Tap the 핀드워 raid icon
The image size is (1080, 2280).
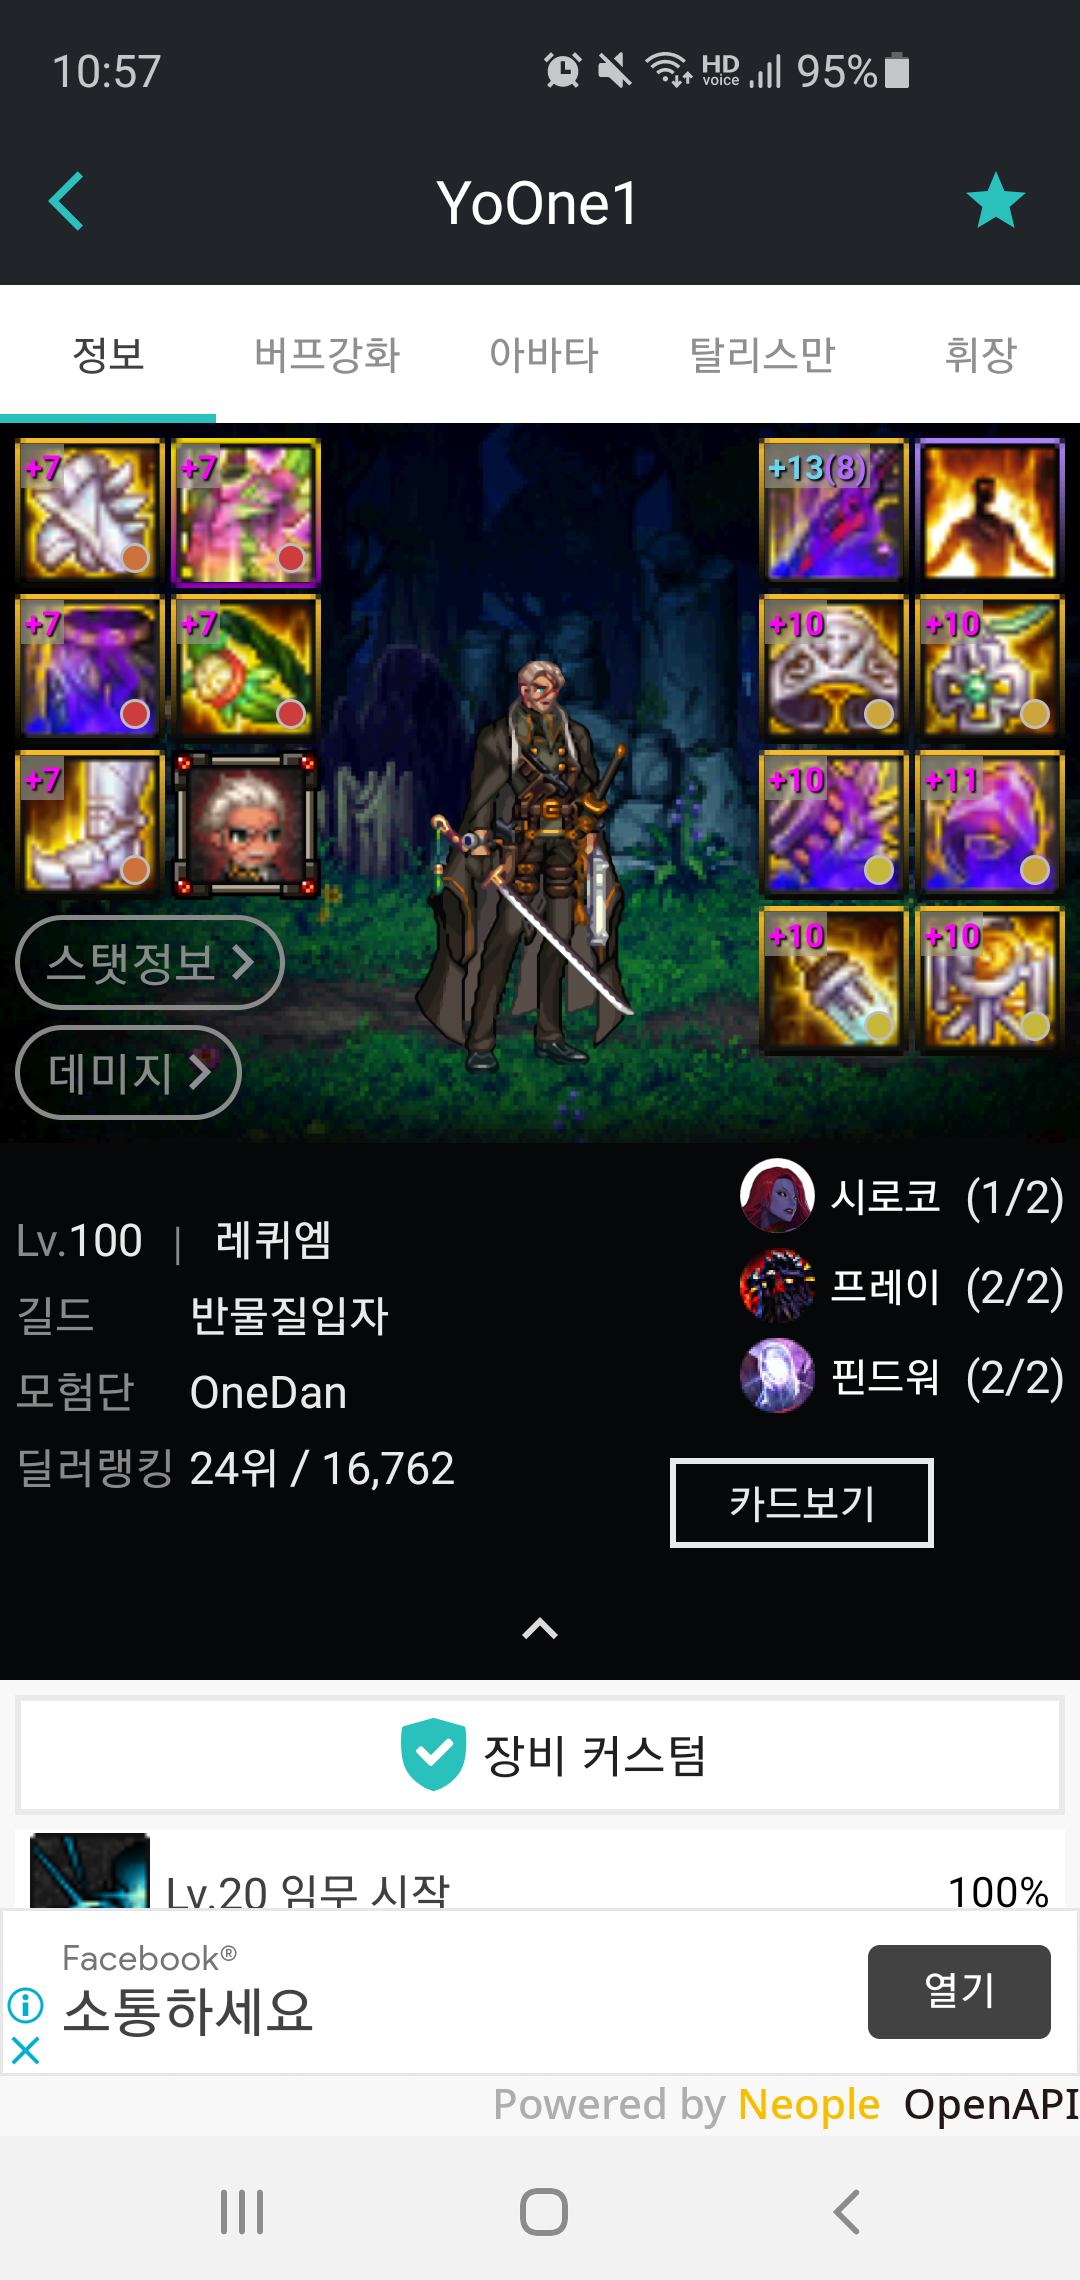point(776,1376)
